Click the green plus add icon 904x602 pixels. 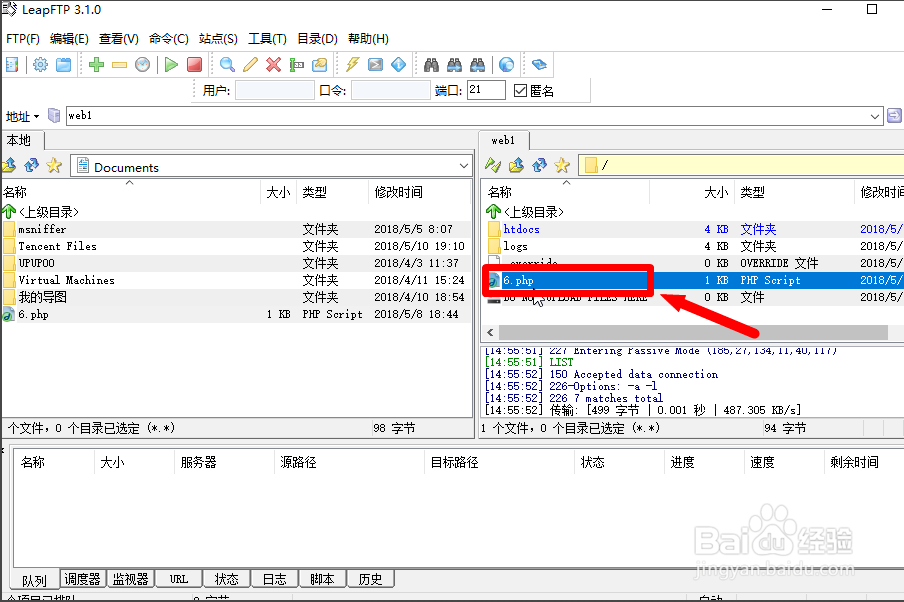pos(96,65)
